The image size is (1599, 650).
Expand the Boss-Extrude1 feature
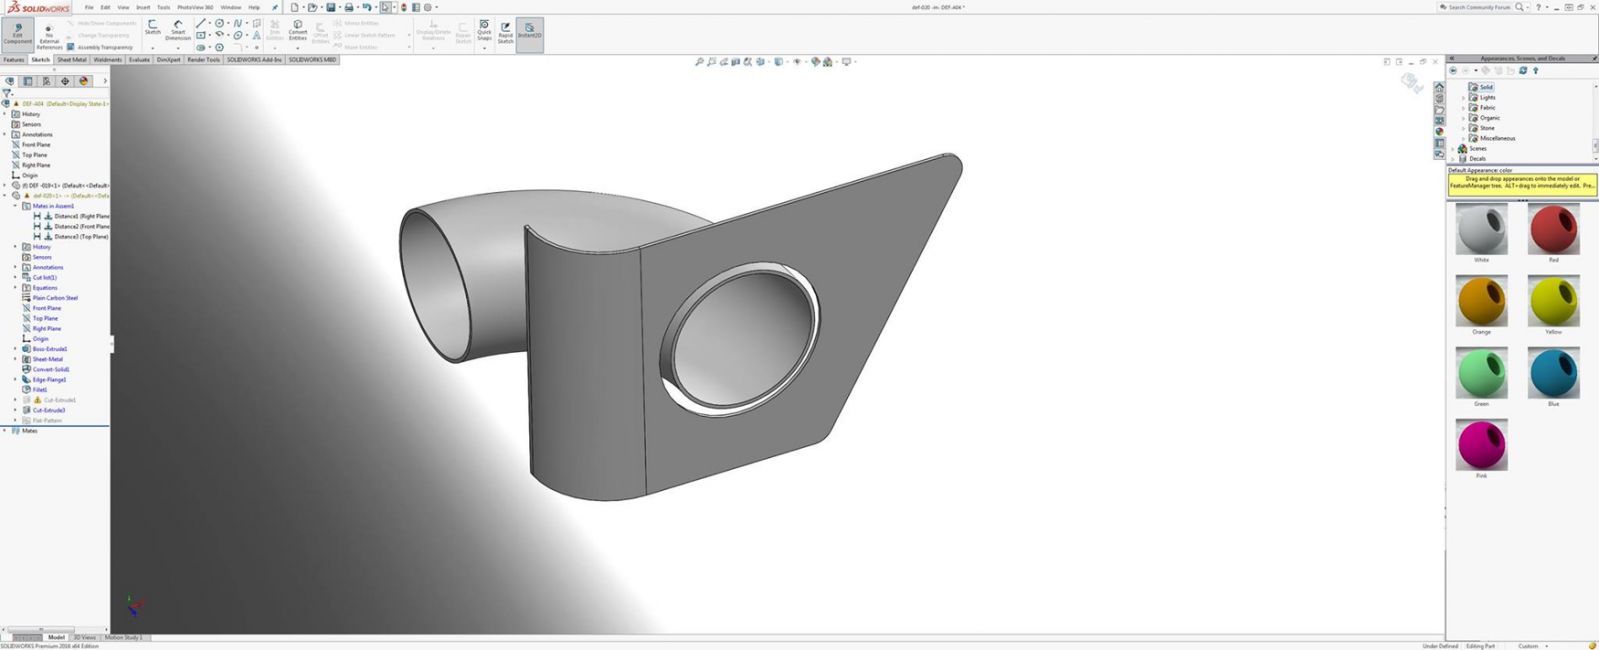point(15,349)
